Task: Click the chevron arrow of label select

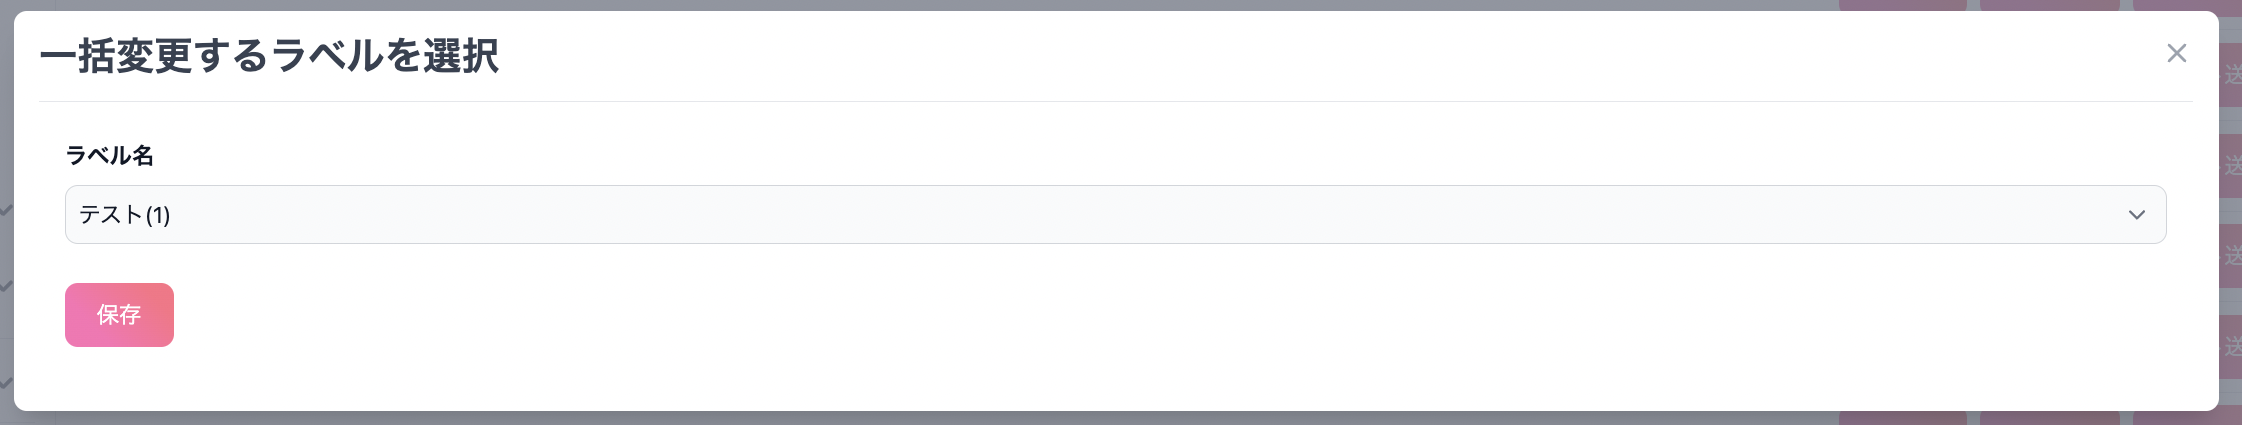Action: 2137,215
